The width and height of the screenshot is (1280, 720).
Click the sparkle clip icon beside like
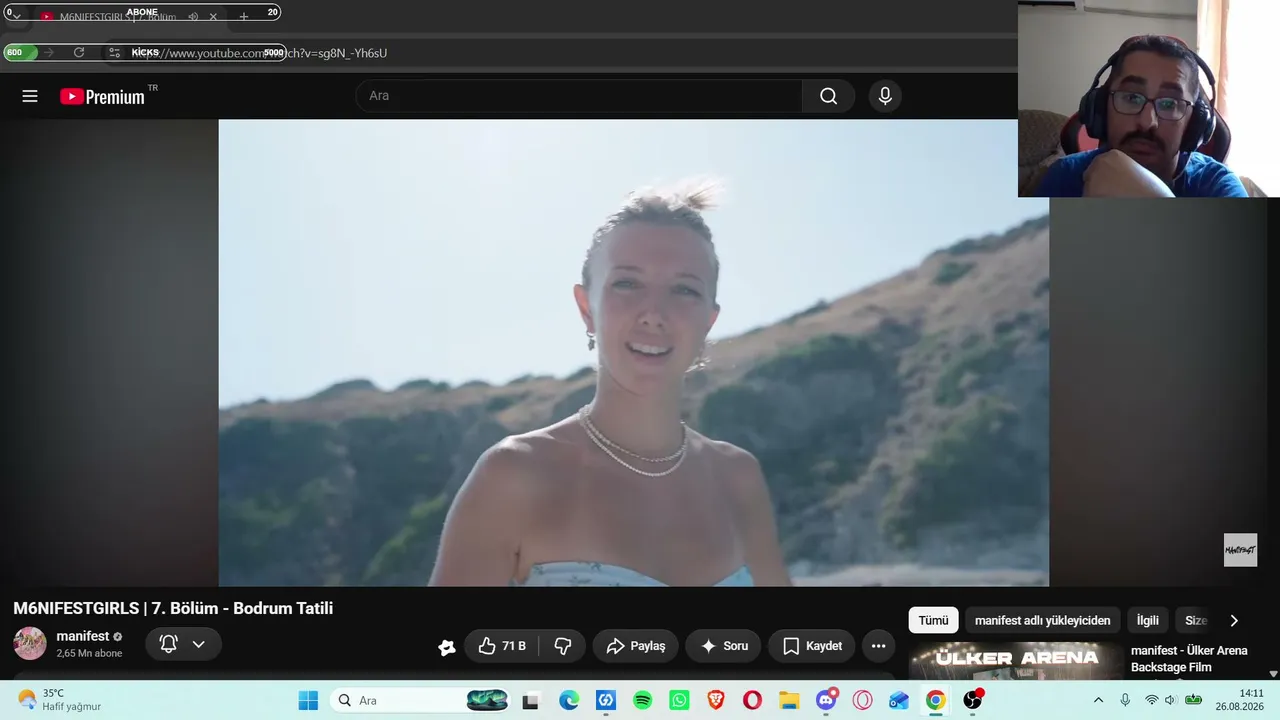click(x=447, y=647)
